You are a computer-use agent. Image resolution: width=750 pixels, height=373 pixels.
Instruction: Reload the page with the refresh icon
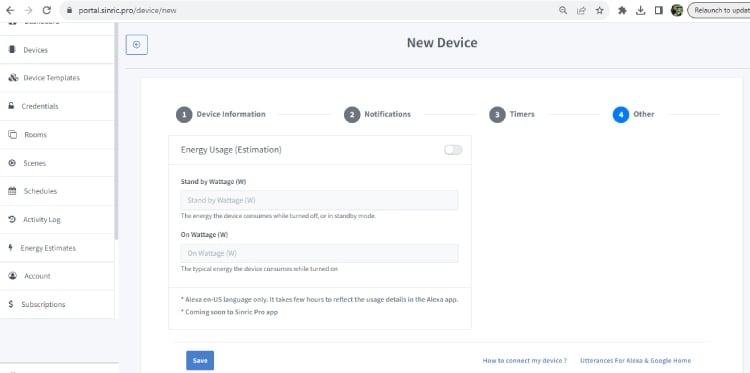pyautogui.click(x=46, y=10)
